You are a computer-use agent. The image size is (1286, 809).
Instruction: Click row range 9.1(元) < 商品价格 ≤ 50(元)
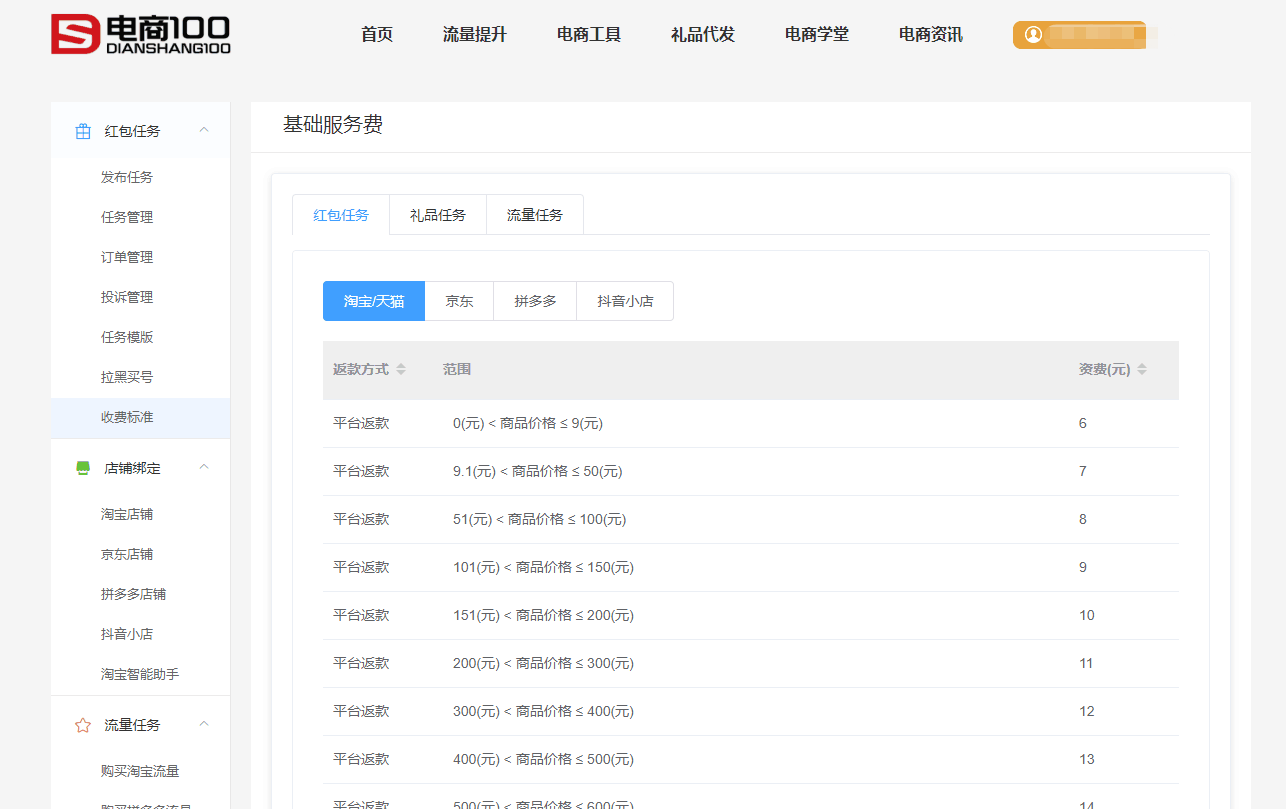(x=538, y=471)
